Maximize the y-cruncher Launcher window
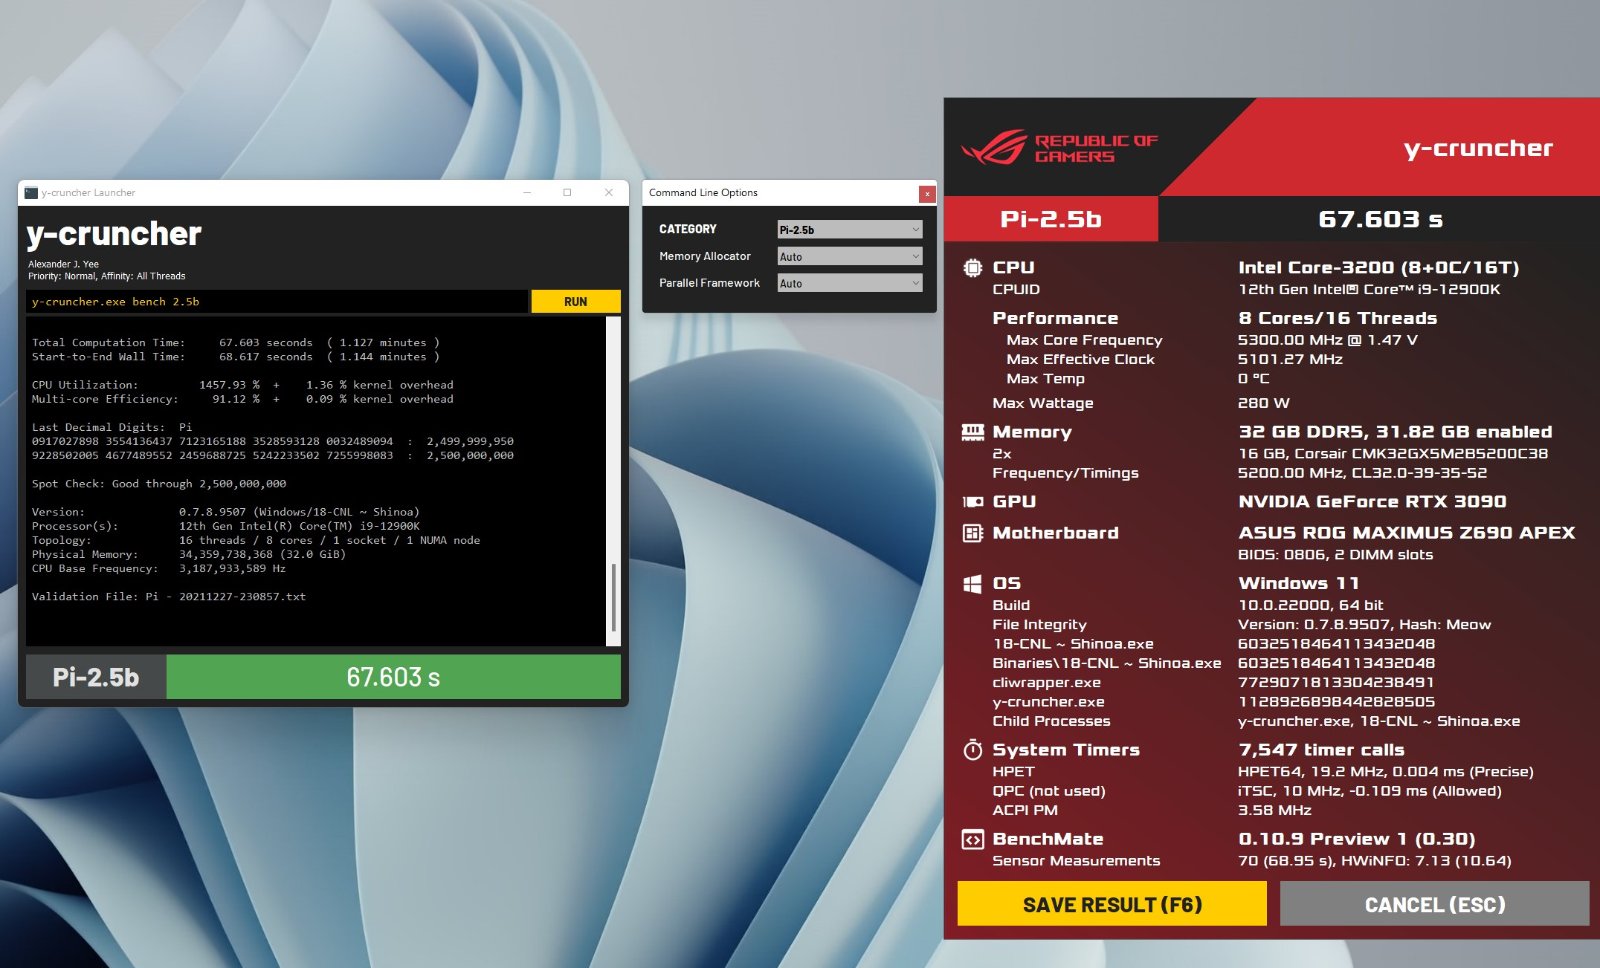The height and width of the screenshot is (968, 1600). [x=567, y=192]
